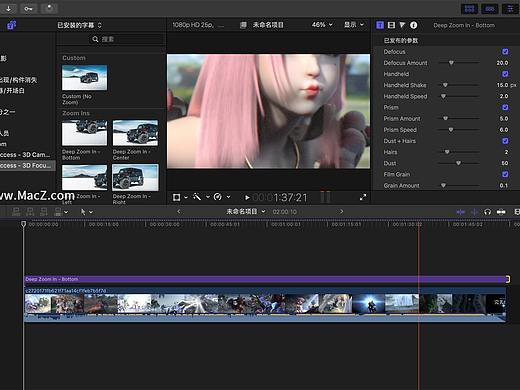Click the Defocus Amount slider
This screenshot has height=390, width=520.
point(459,63)
